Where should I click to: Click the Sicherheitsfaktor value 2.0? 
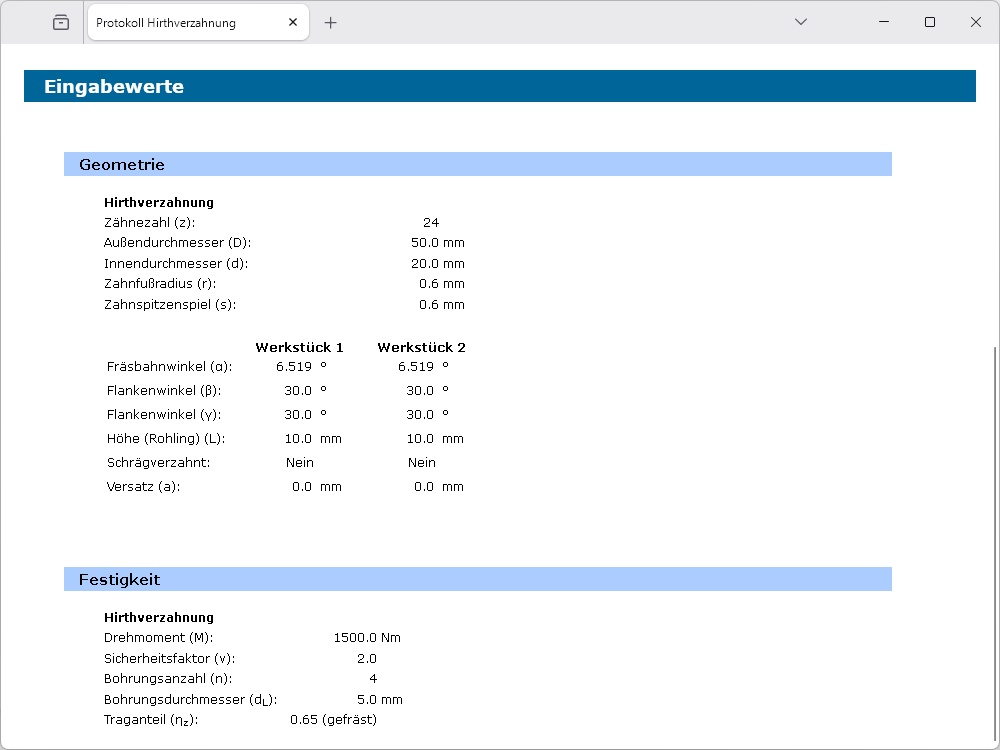coord(367,658)
